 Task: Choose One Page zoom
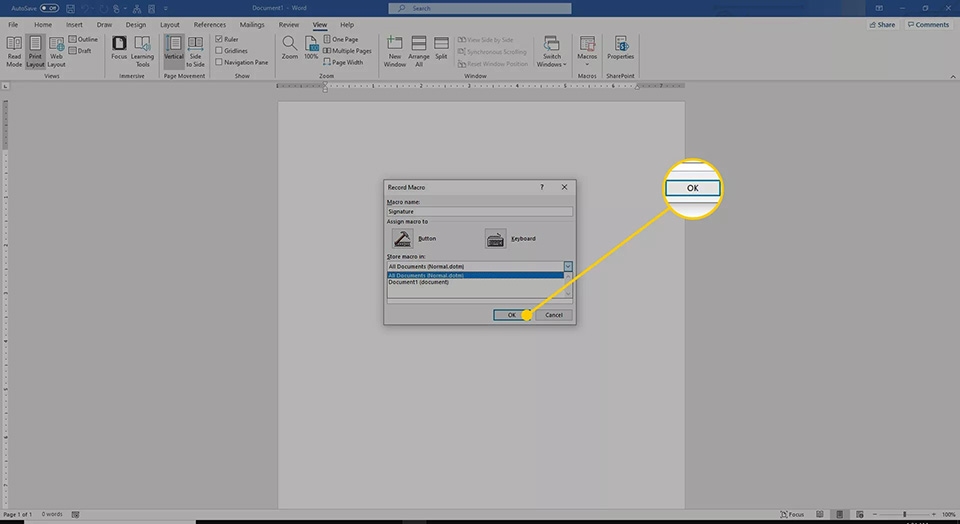coord(340,39)
